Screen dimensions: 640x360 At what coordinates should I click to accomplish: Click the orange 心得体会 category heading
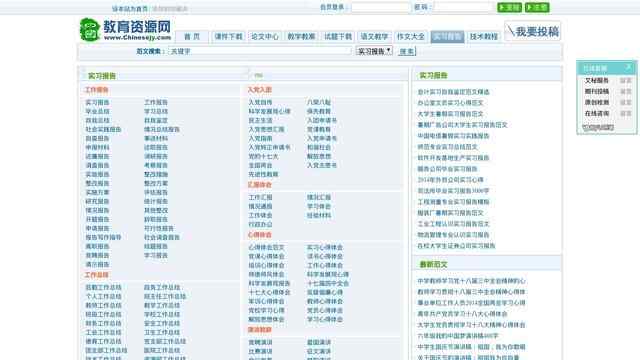coord(260,235)
